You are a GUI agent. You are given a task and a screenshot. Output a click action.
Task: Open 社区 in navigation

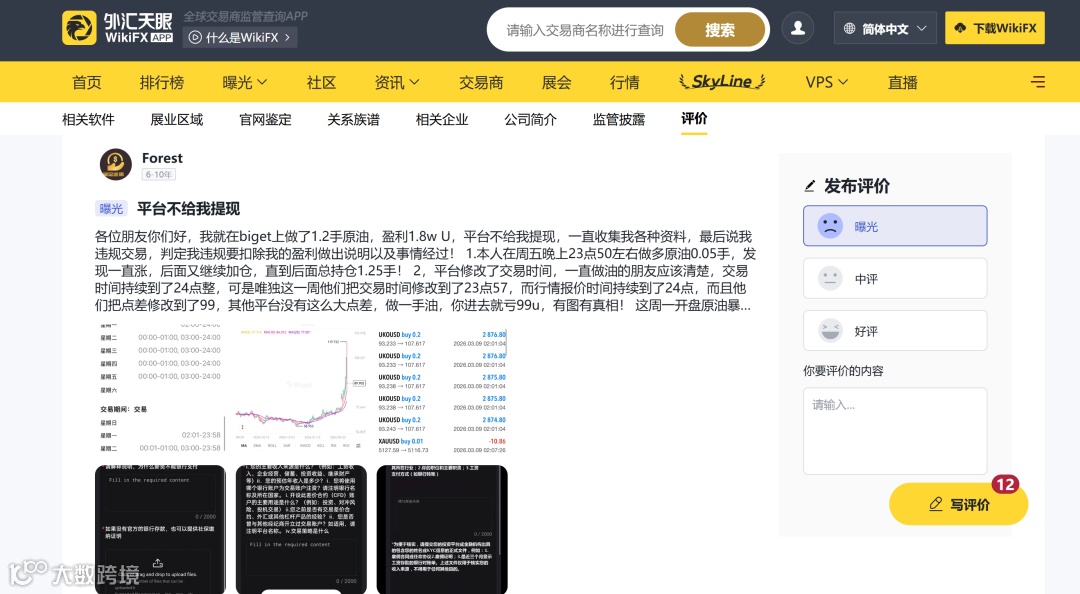(x=321, y=82)
